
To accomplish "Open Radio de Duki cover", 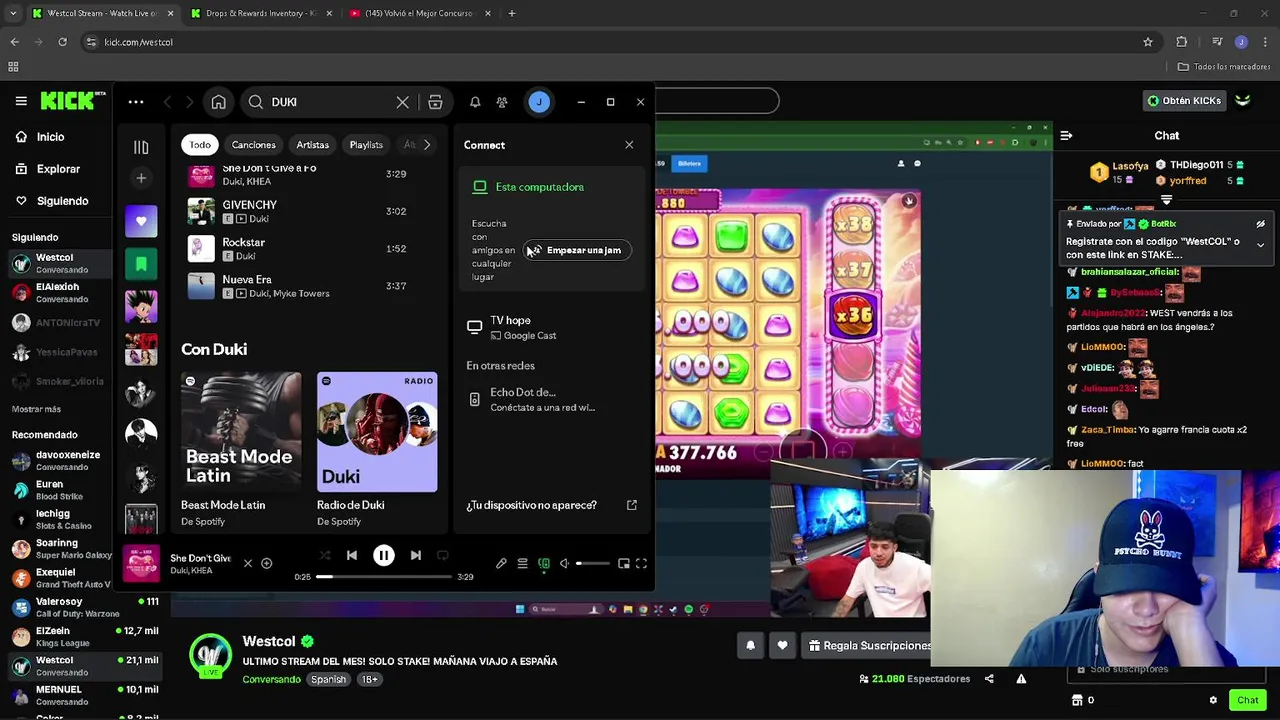I will (377, 432).
